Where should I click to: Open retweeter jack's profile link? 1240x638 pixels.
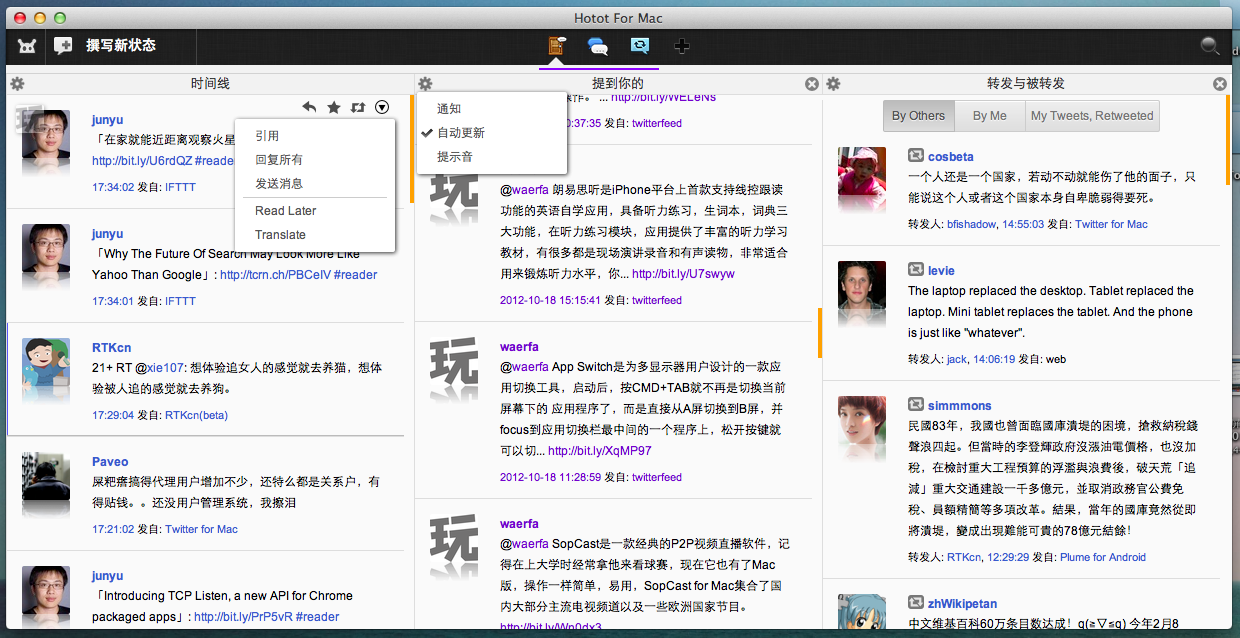coord(957,359)
